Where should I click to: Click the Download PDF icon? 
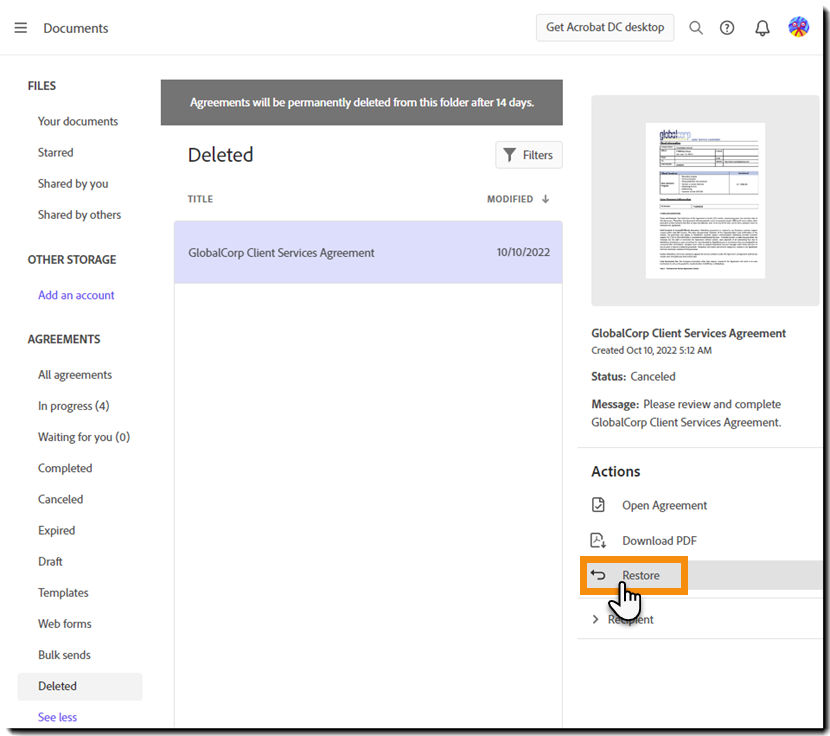click(598, 541)
